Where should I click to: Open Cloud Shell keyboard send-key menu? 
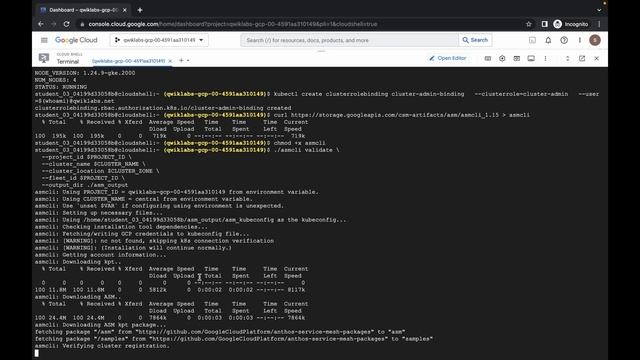pos(487,58)
